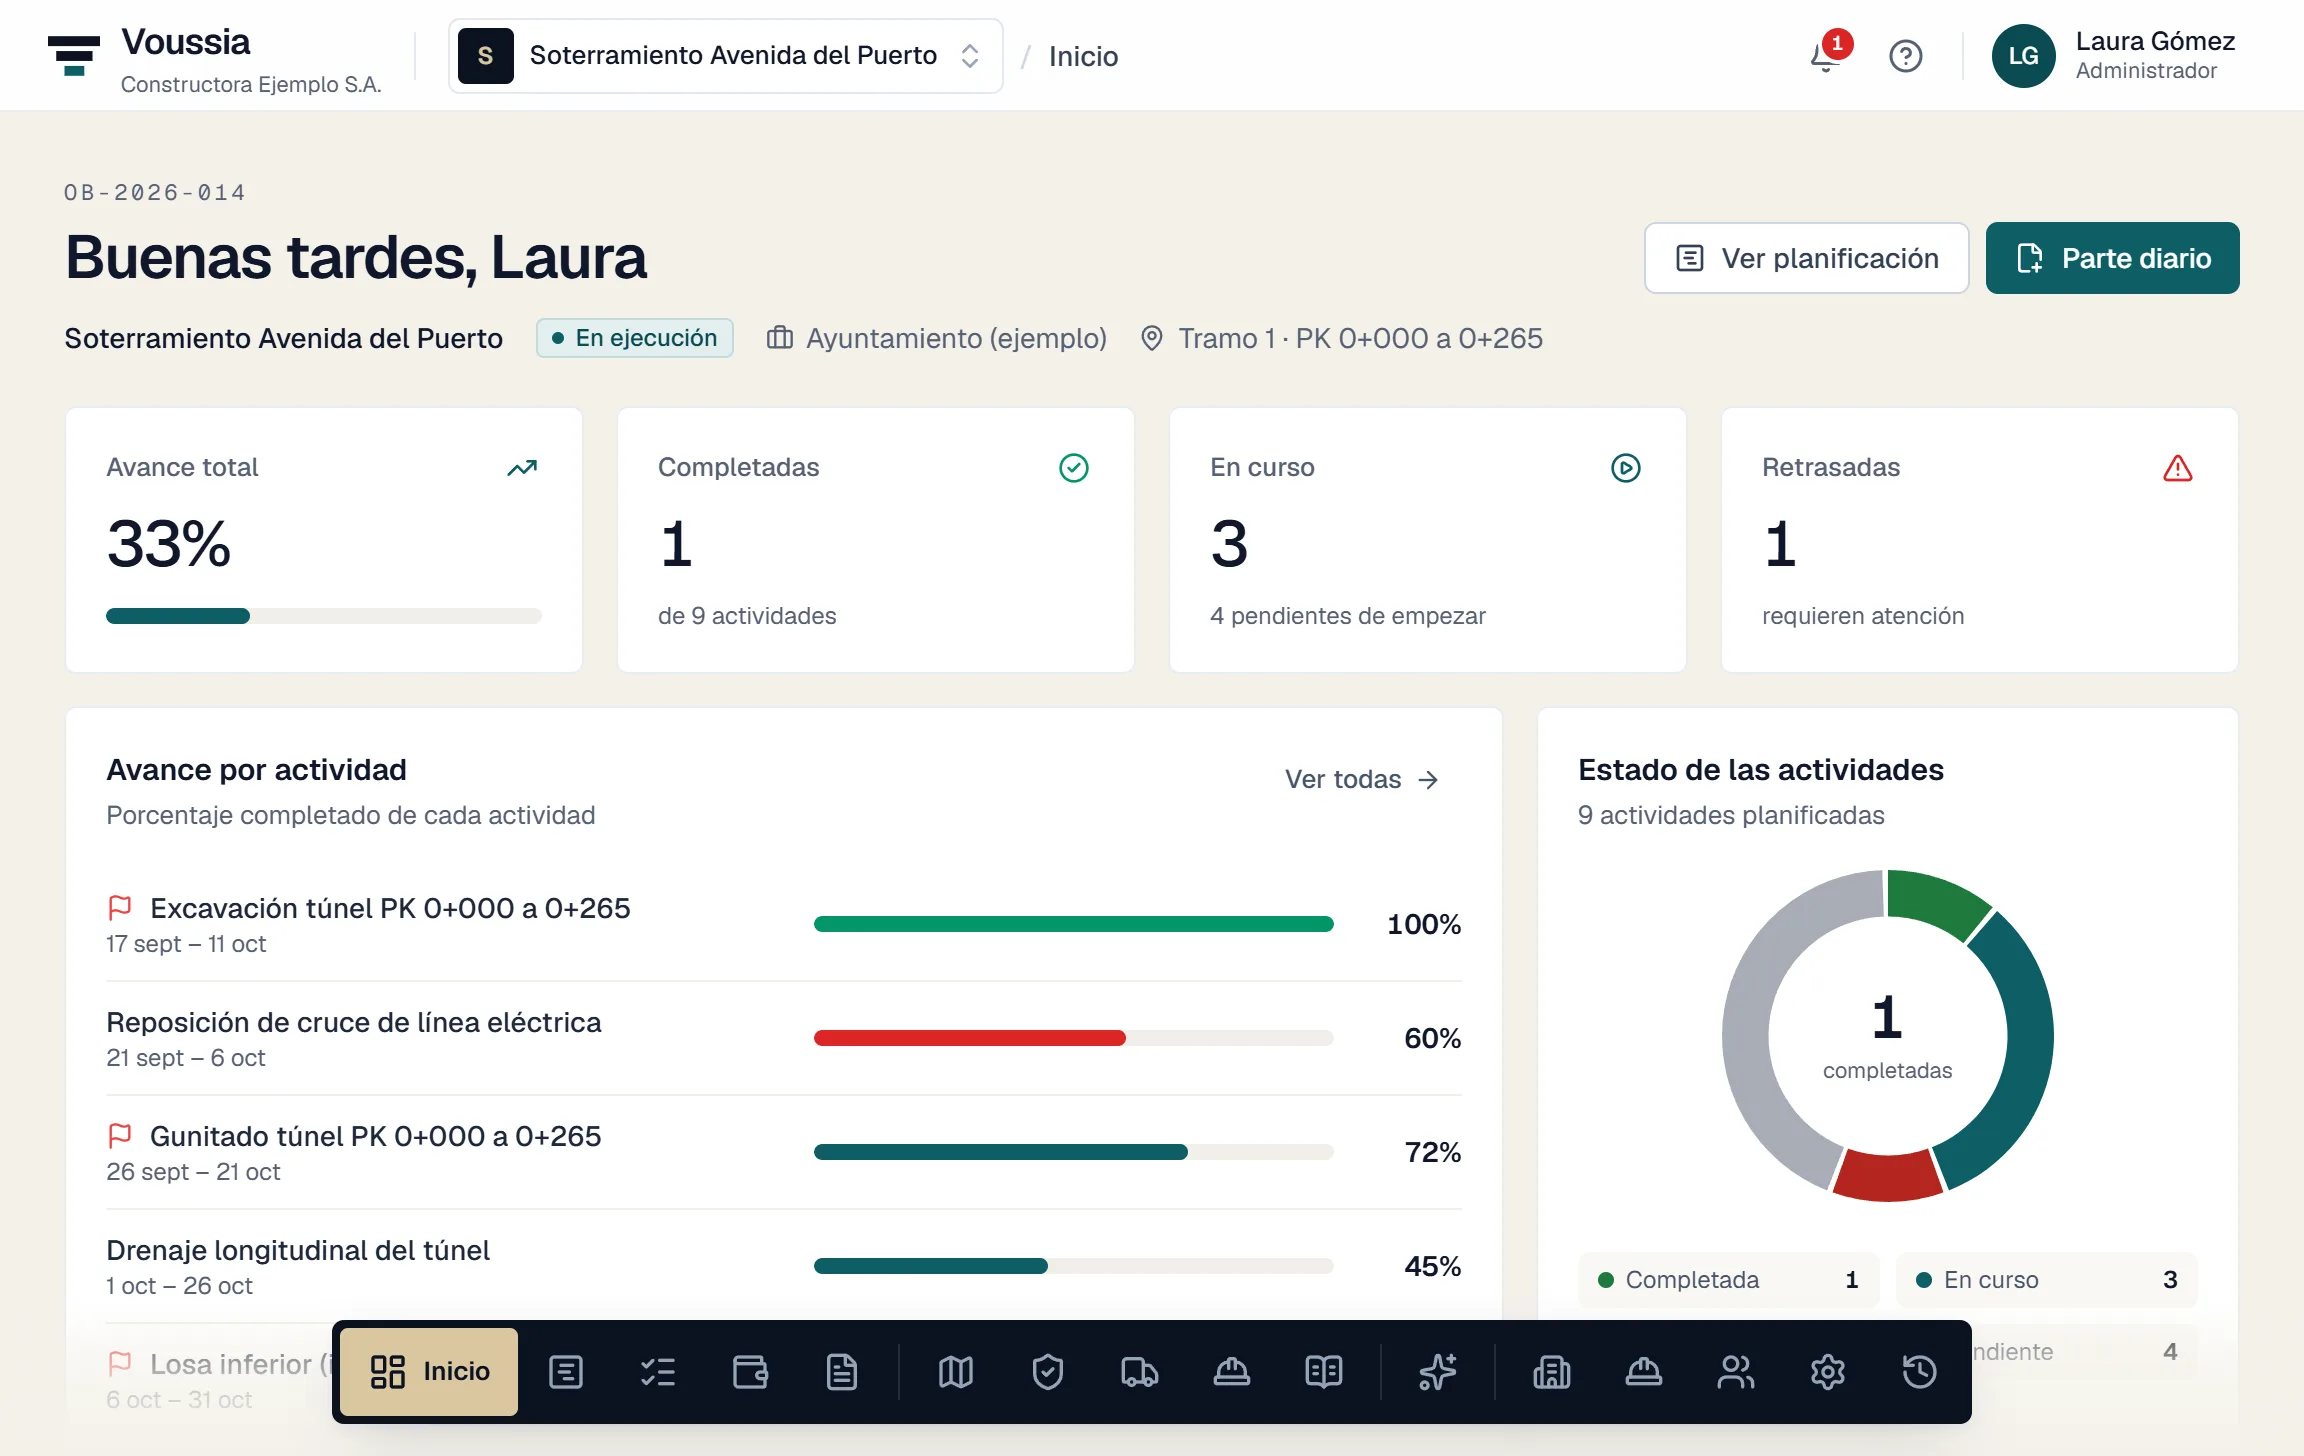Open the wallet budget icon in dock
Screen dimensions: 2304x1456
(x=750, y=1372)
